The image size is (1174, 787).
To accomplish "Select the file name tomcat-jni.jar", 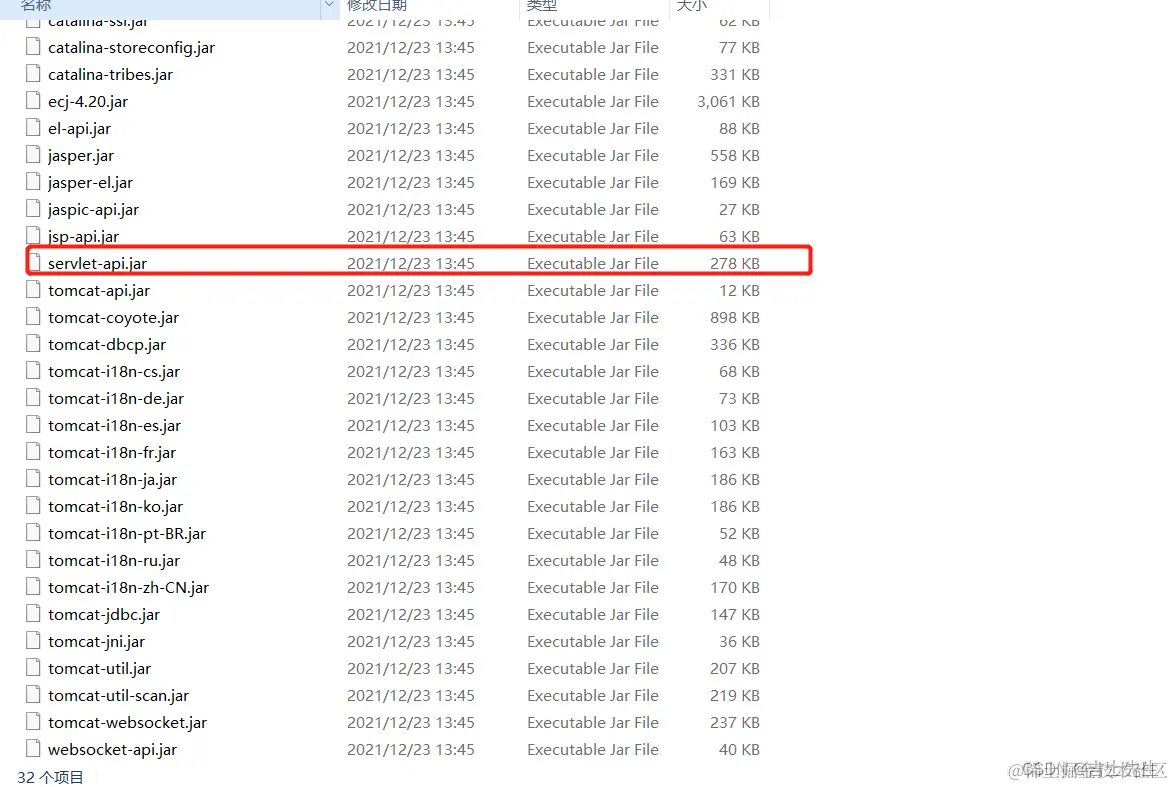I will (97, 641).
